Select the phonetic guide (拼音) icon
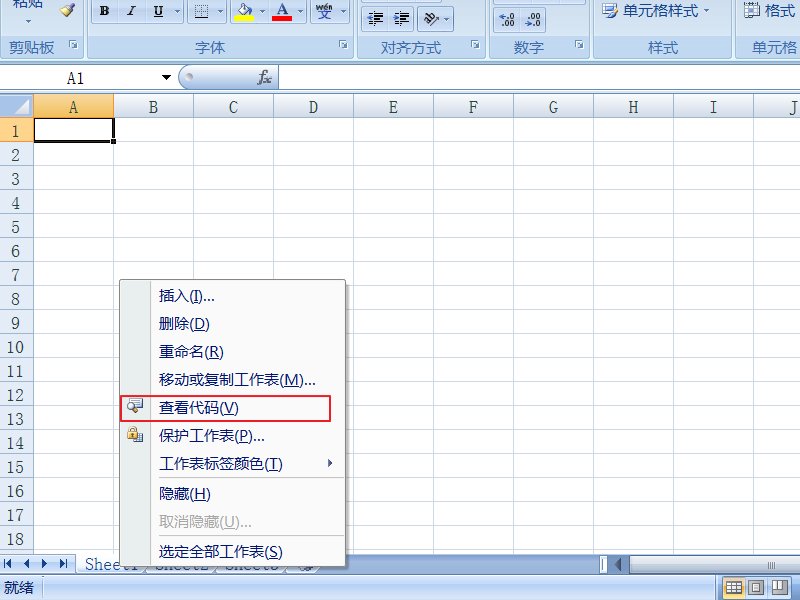This screenshot has height=600, width=800. [325, 11]
